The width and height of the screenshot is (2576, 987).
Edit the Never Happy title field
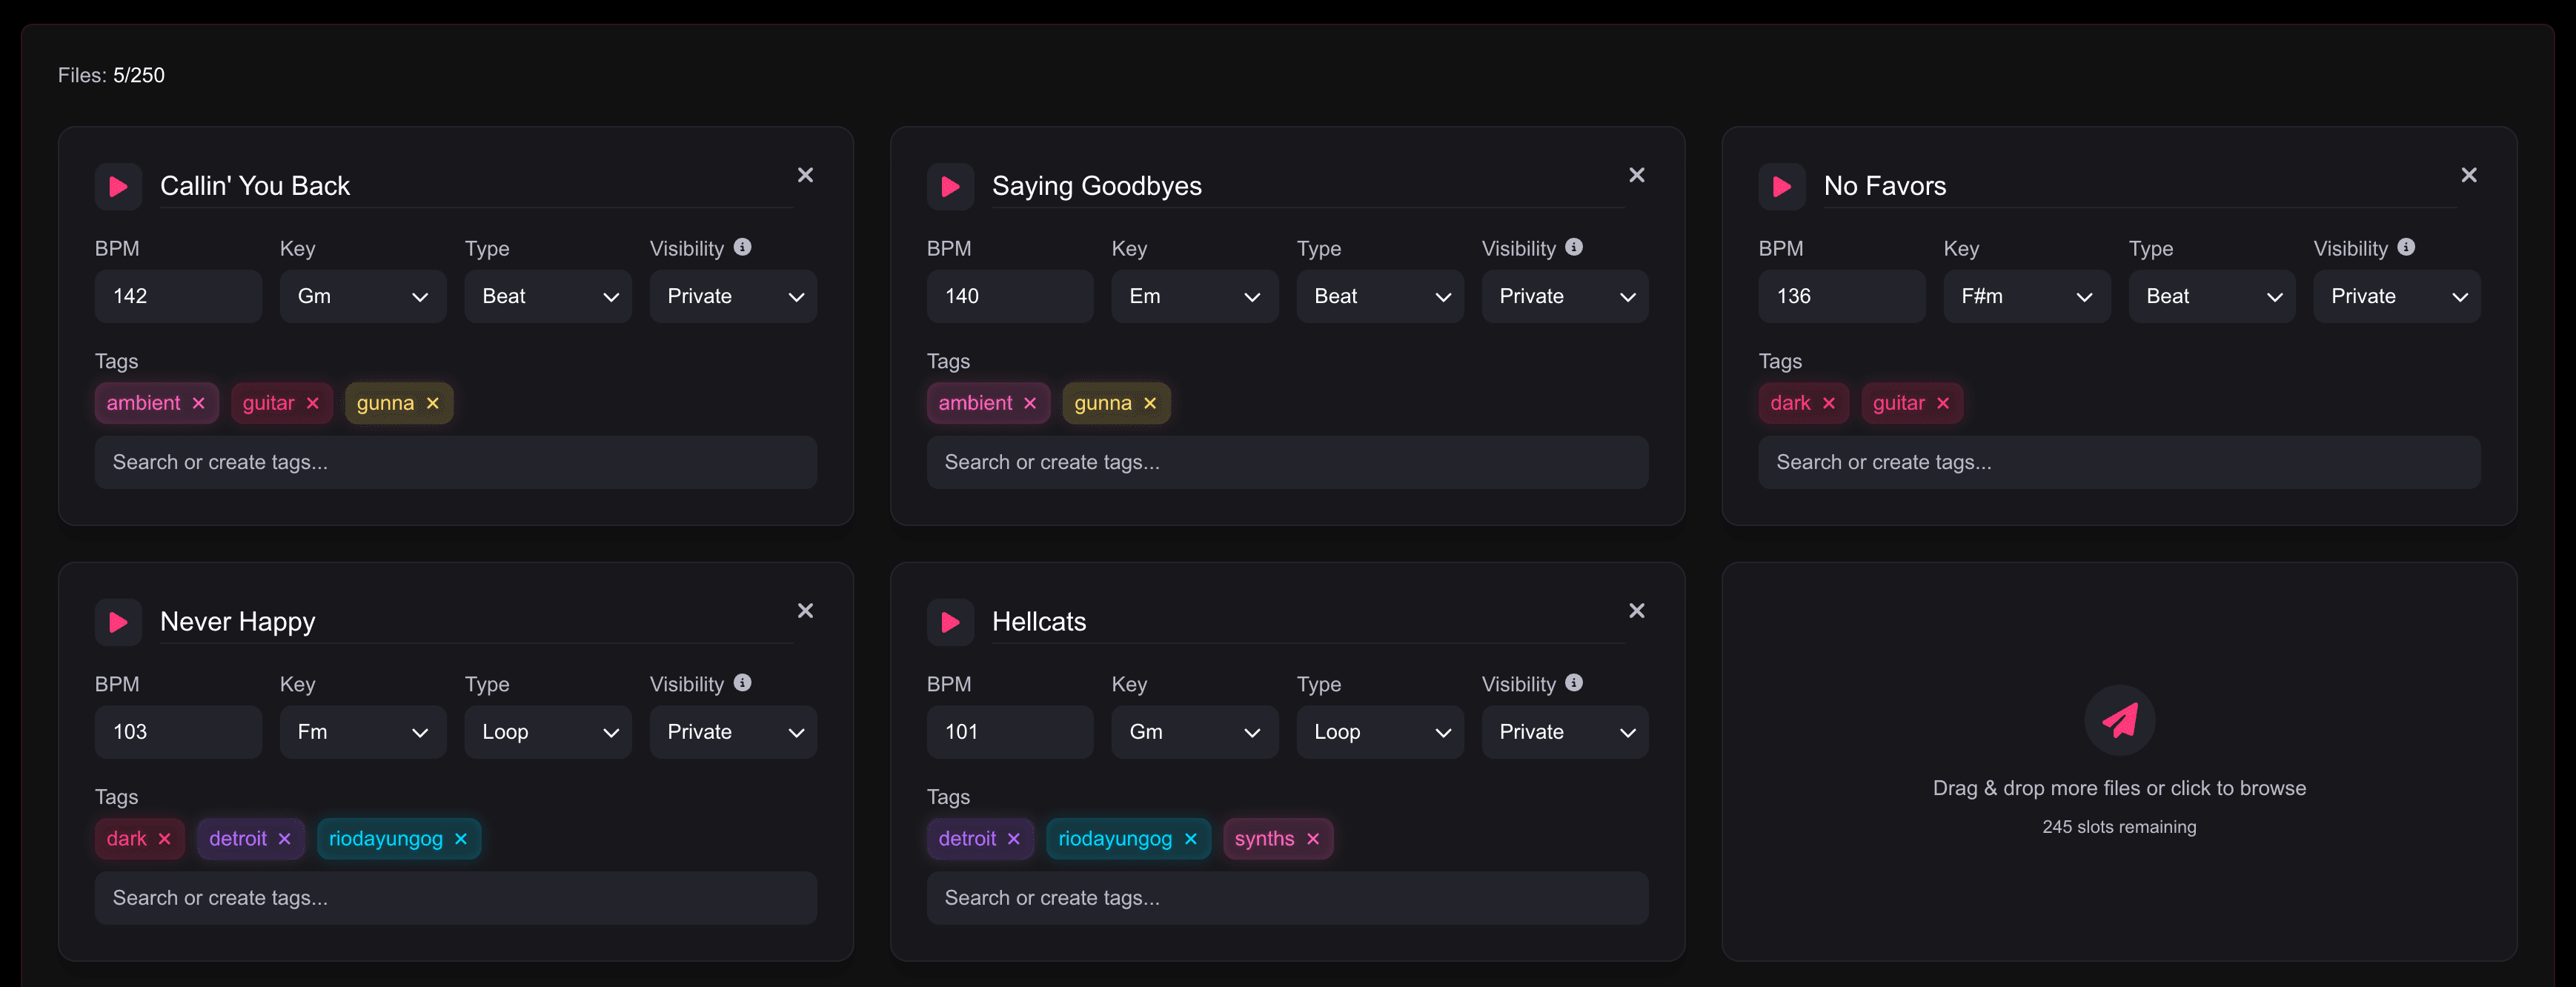475,622
